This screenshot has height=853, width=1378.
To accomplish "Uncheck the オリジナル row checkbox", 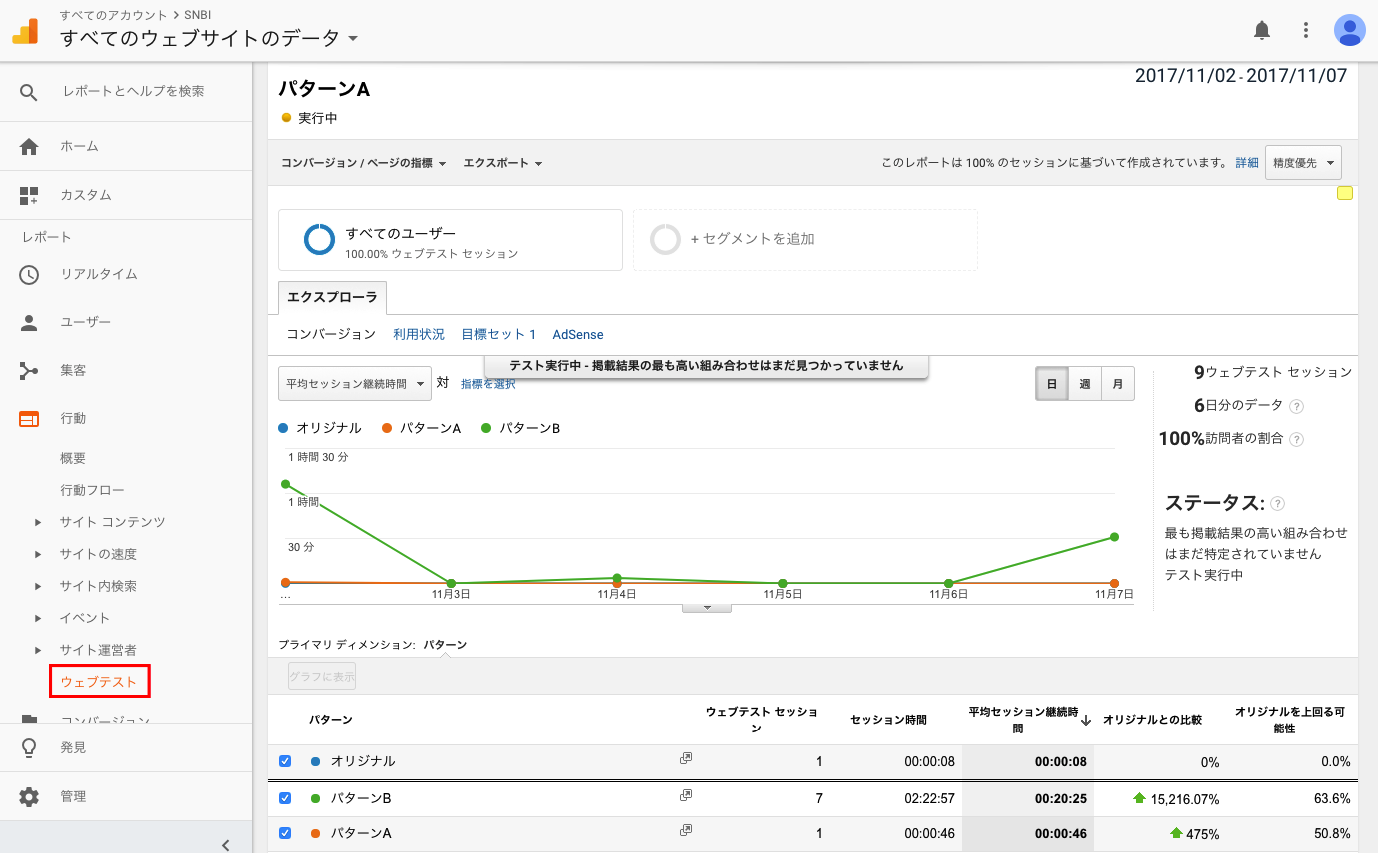I will (x=285, y=761).
